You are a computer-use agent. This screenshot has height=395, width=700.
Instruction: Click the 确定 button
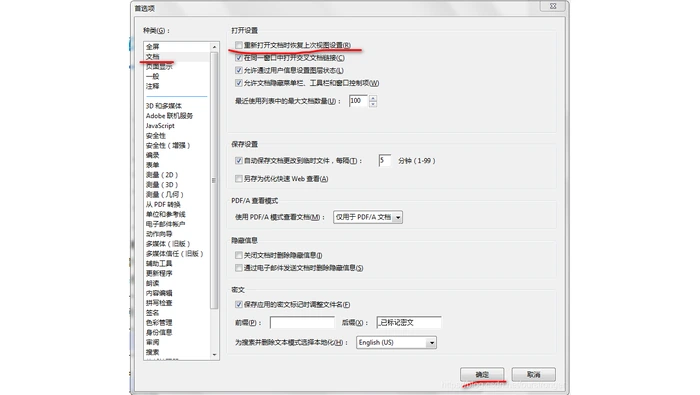pos(482,374)
